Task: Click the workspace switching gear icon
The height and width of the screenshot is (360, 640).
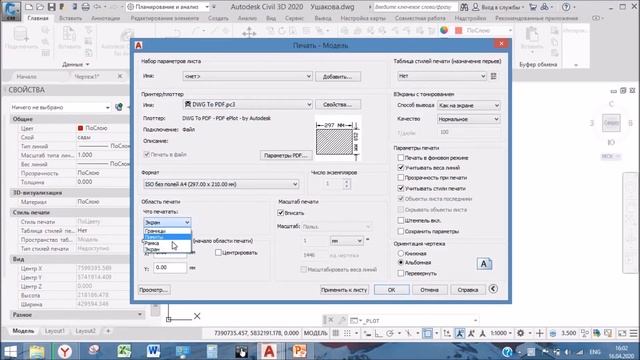Action: (520, 333)
